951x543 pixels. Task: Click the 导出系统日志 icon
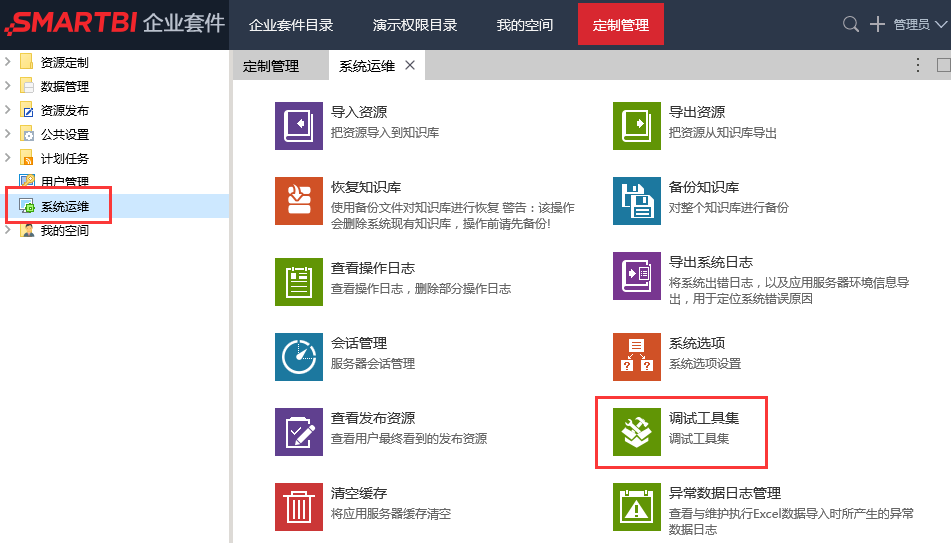(x=636, y=275)
